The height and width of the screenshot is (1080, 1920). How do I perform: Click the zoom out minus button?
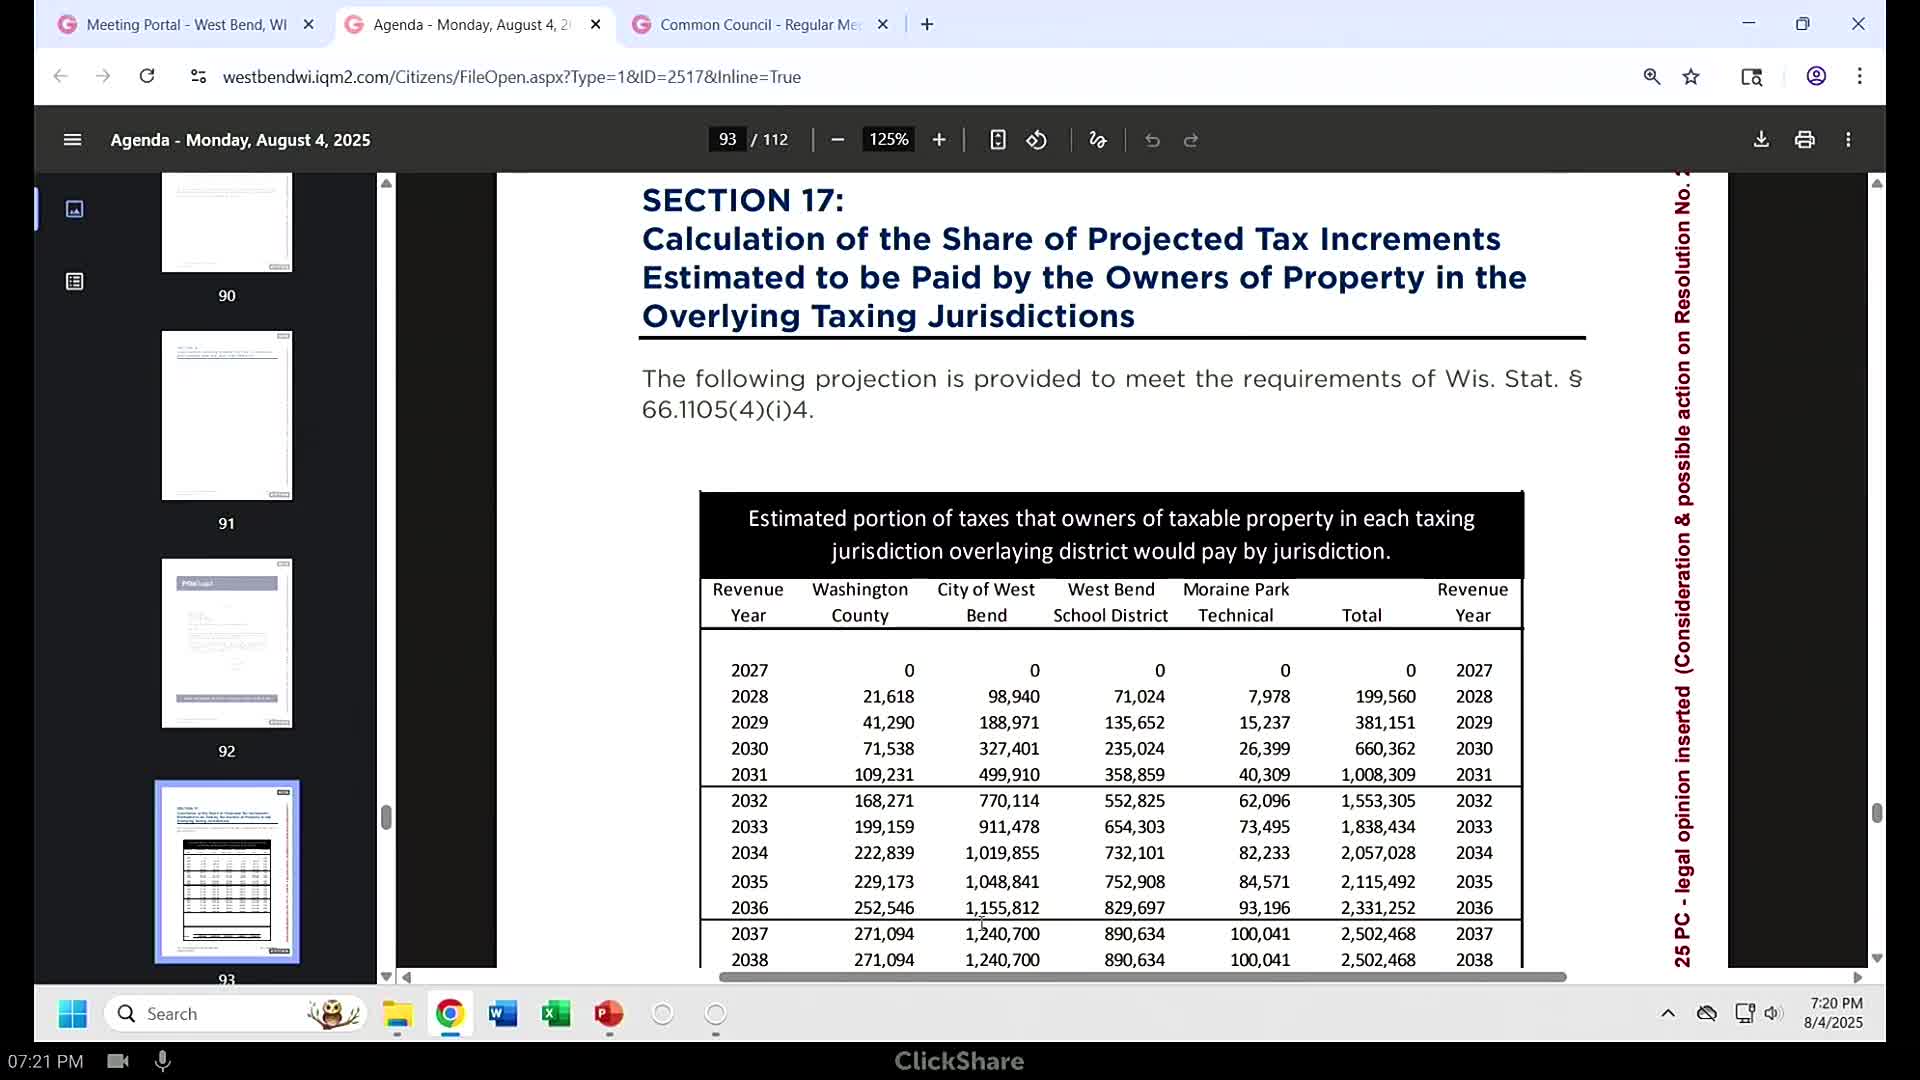[x=838, y=140]
